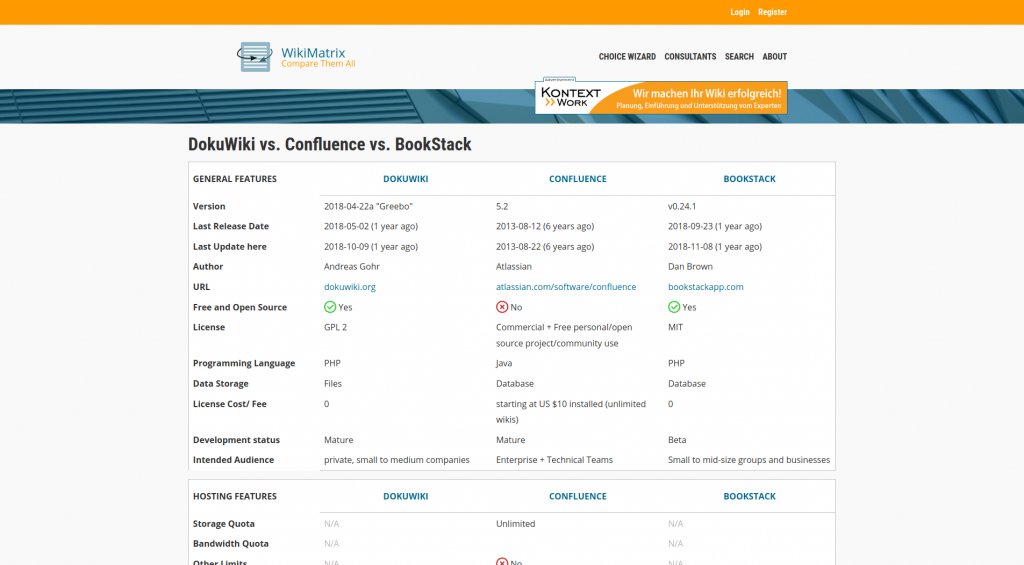Click the Last Release Date row label
Image resolution: width=1024 pixels, height=565 pixels.
pos(231,226)
